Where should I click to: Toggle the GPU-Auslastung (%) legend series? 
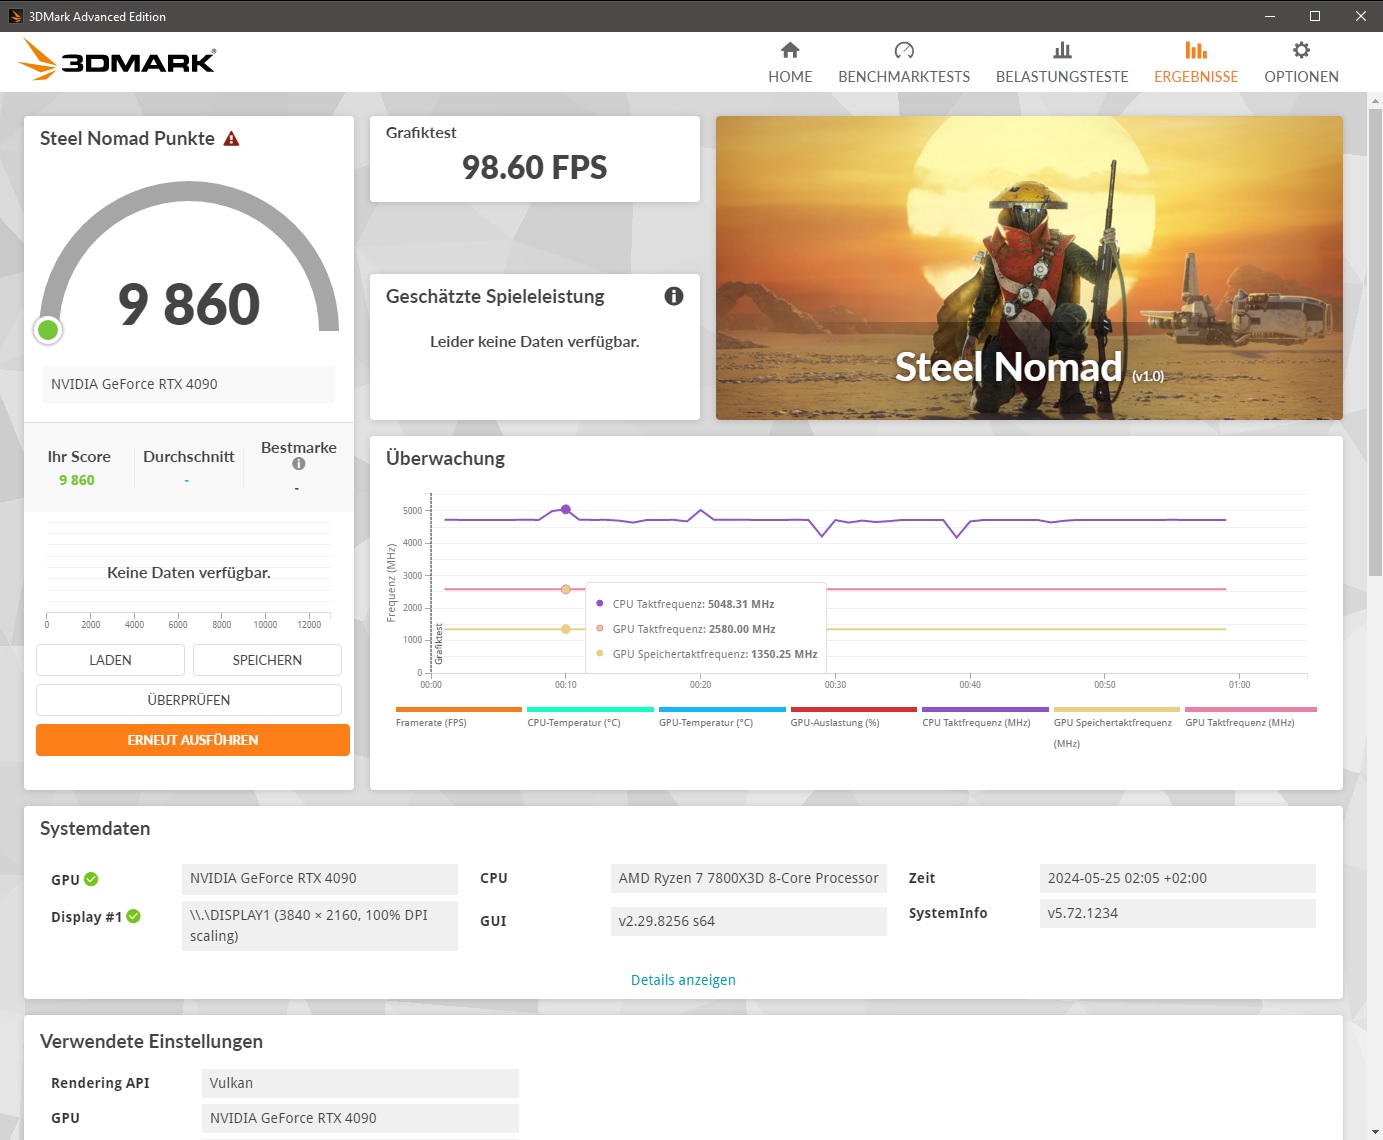853,717
